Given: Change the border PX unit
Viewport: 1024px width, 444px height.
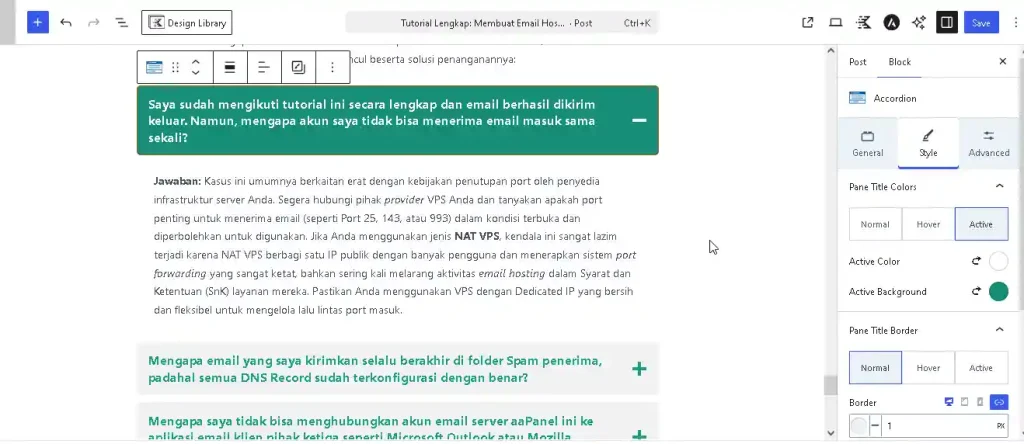Looking at the screenshot, I should tap(1000, 426).
